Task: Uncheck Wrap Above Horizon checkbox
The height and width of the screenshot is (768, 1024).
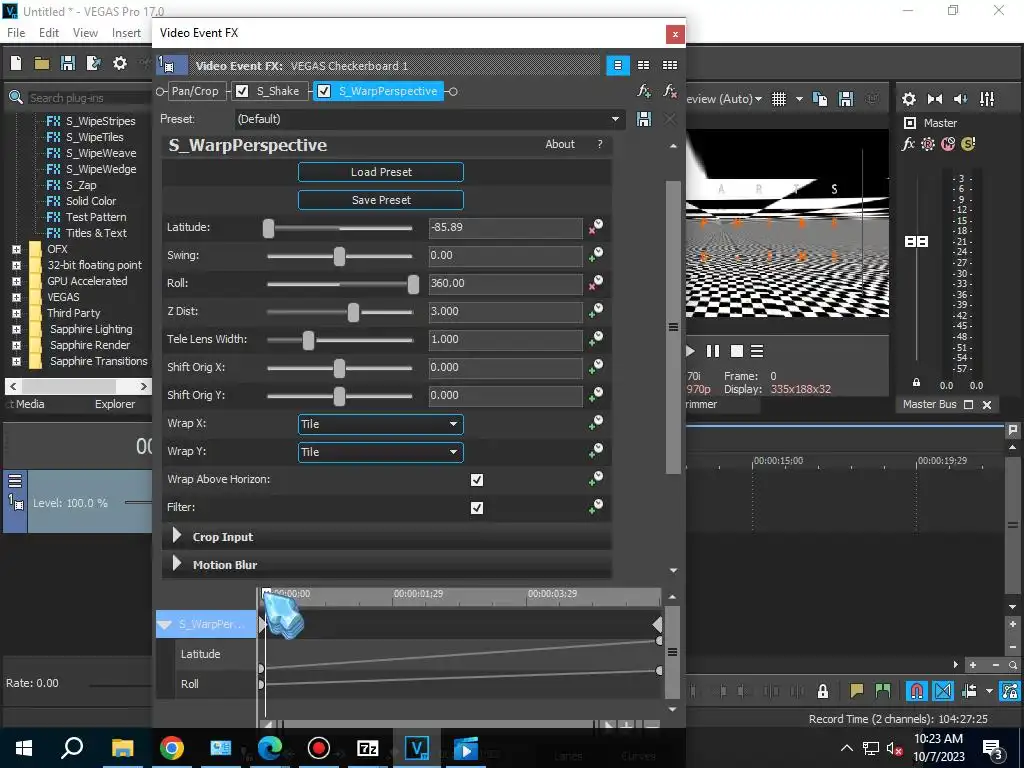Action: (477, 480)
